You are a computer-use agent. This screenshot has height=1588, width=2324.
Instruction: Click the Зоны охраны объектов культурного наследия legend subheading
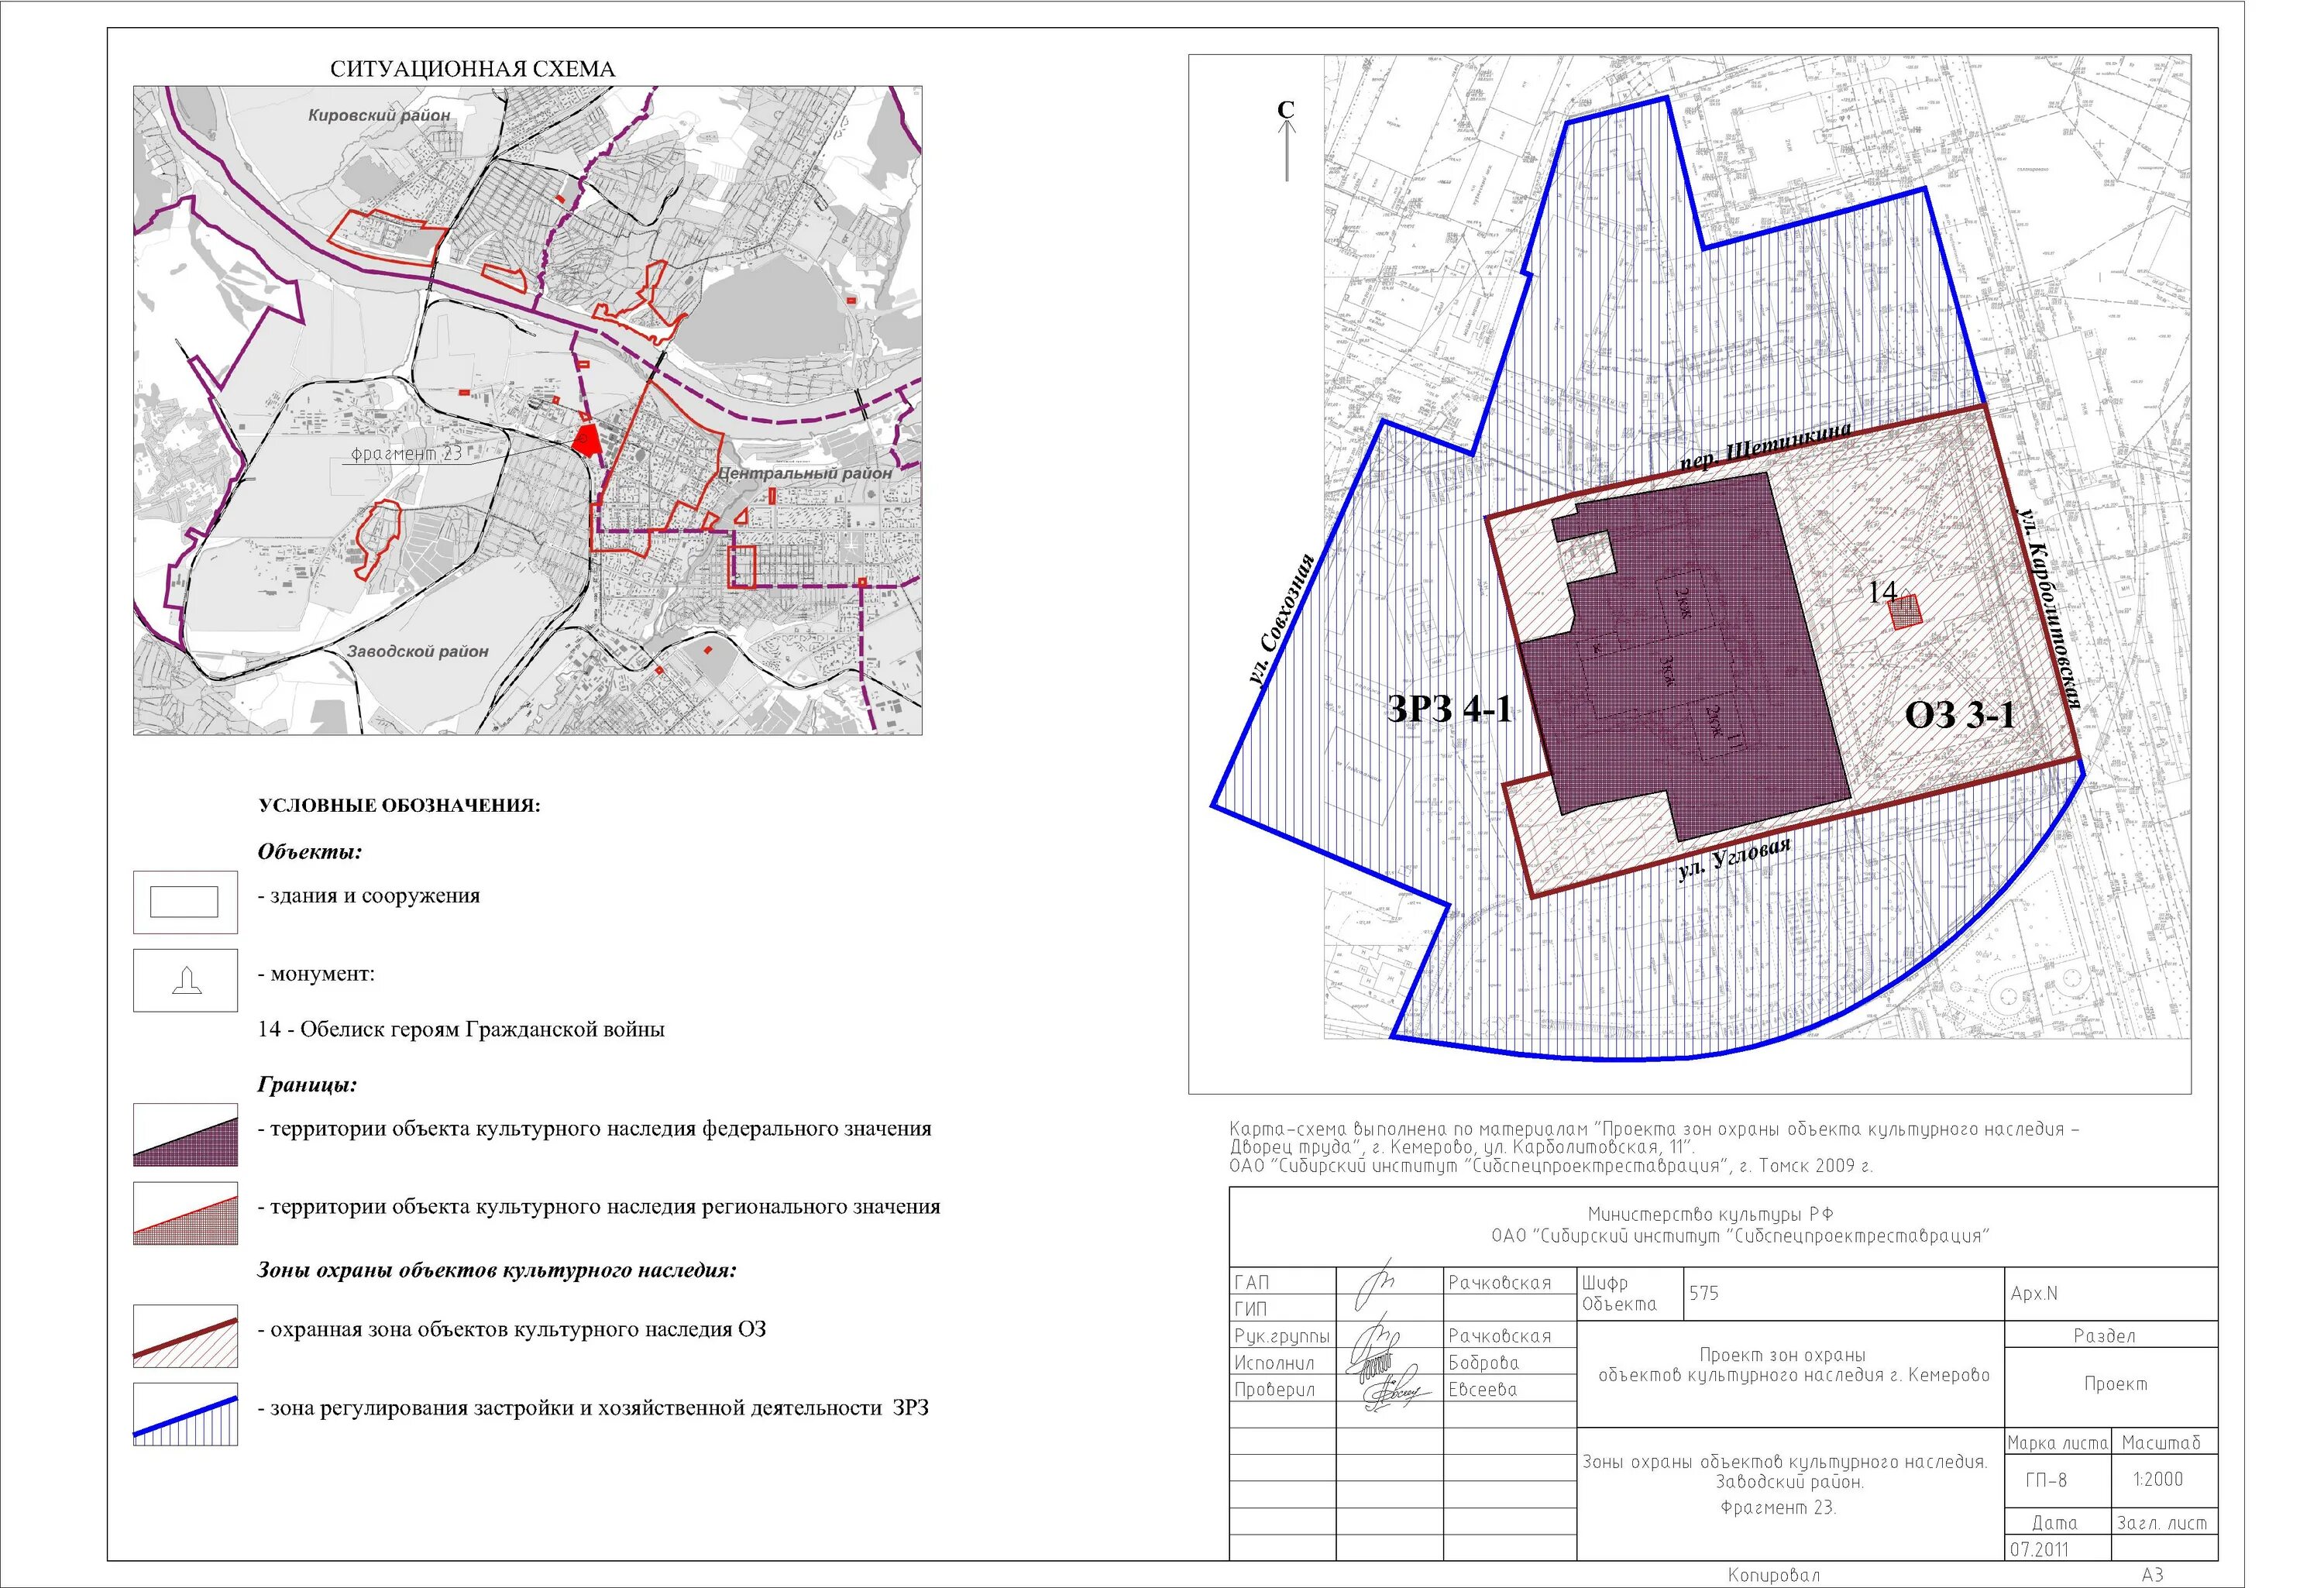click(497, 1270)
